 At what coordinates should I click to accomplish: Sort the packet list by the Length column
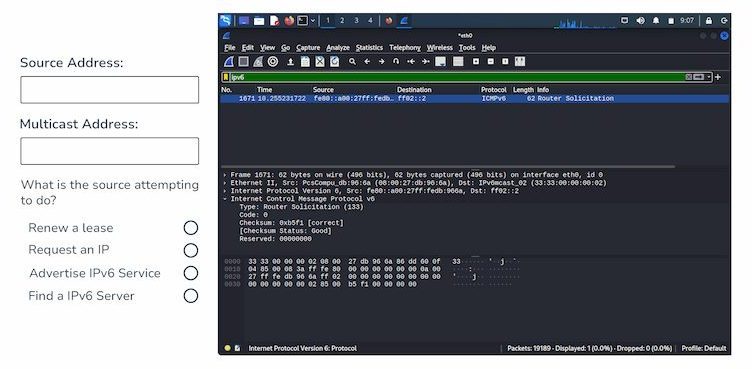click(523, 90)
